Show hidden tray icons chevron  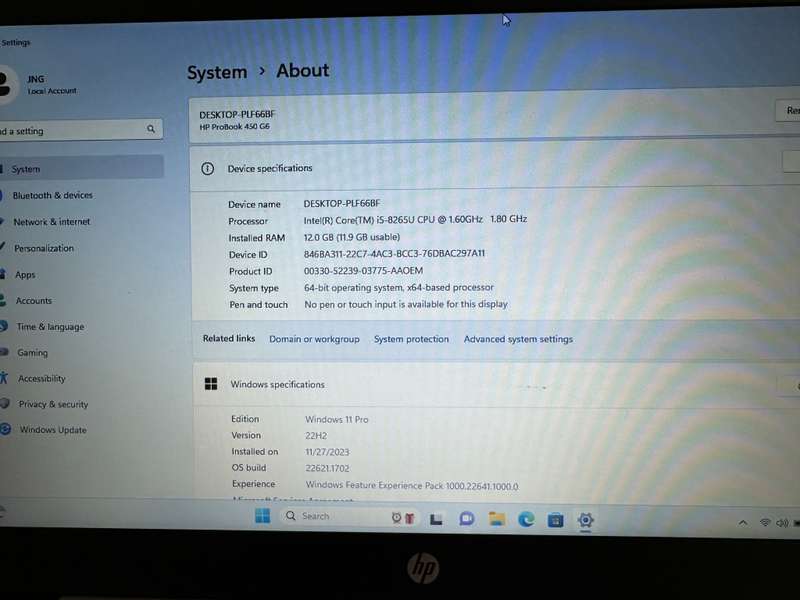coord(743,522)
